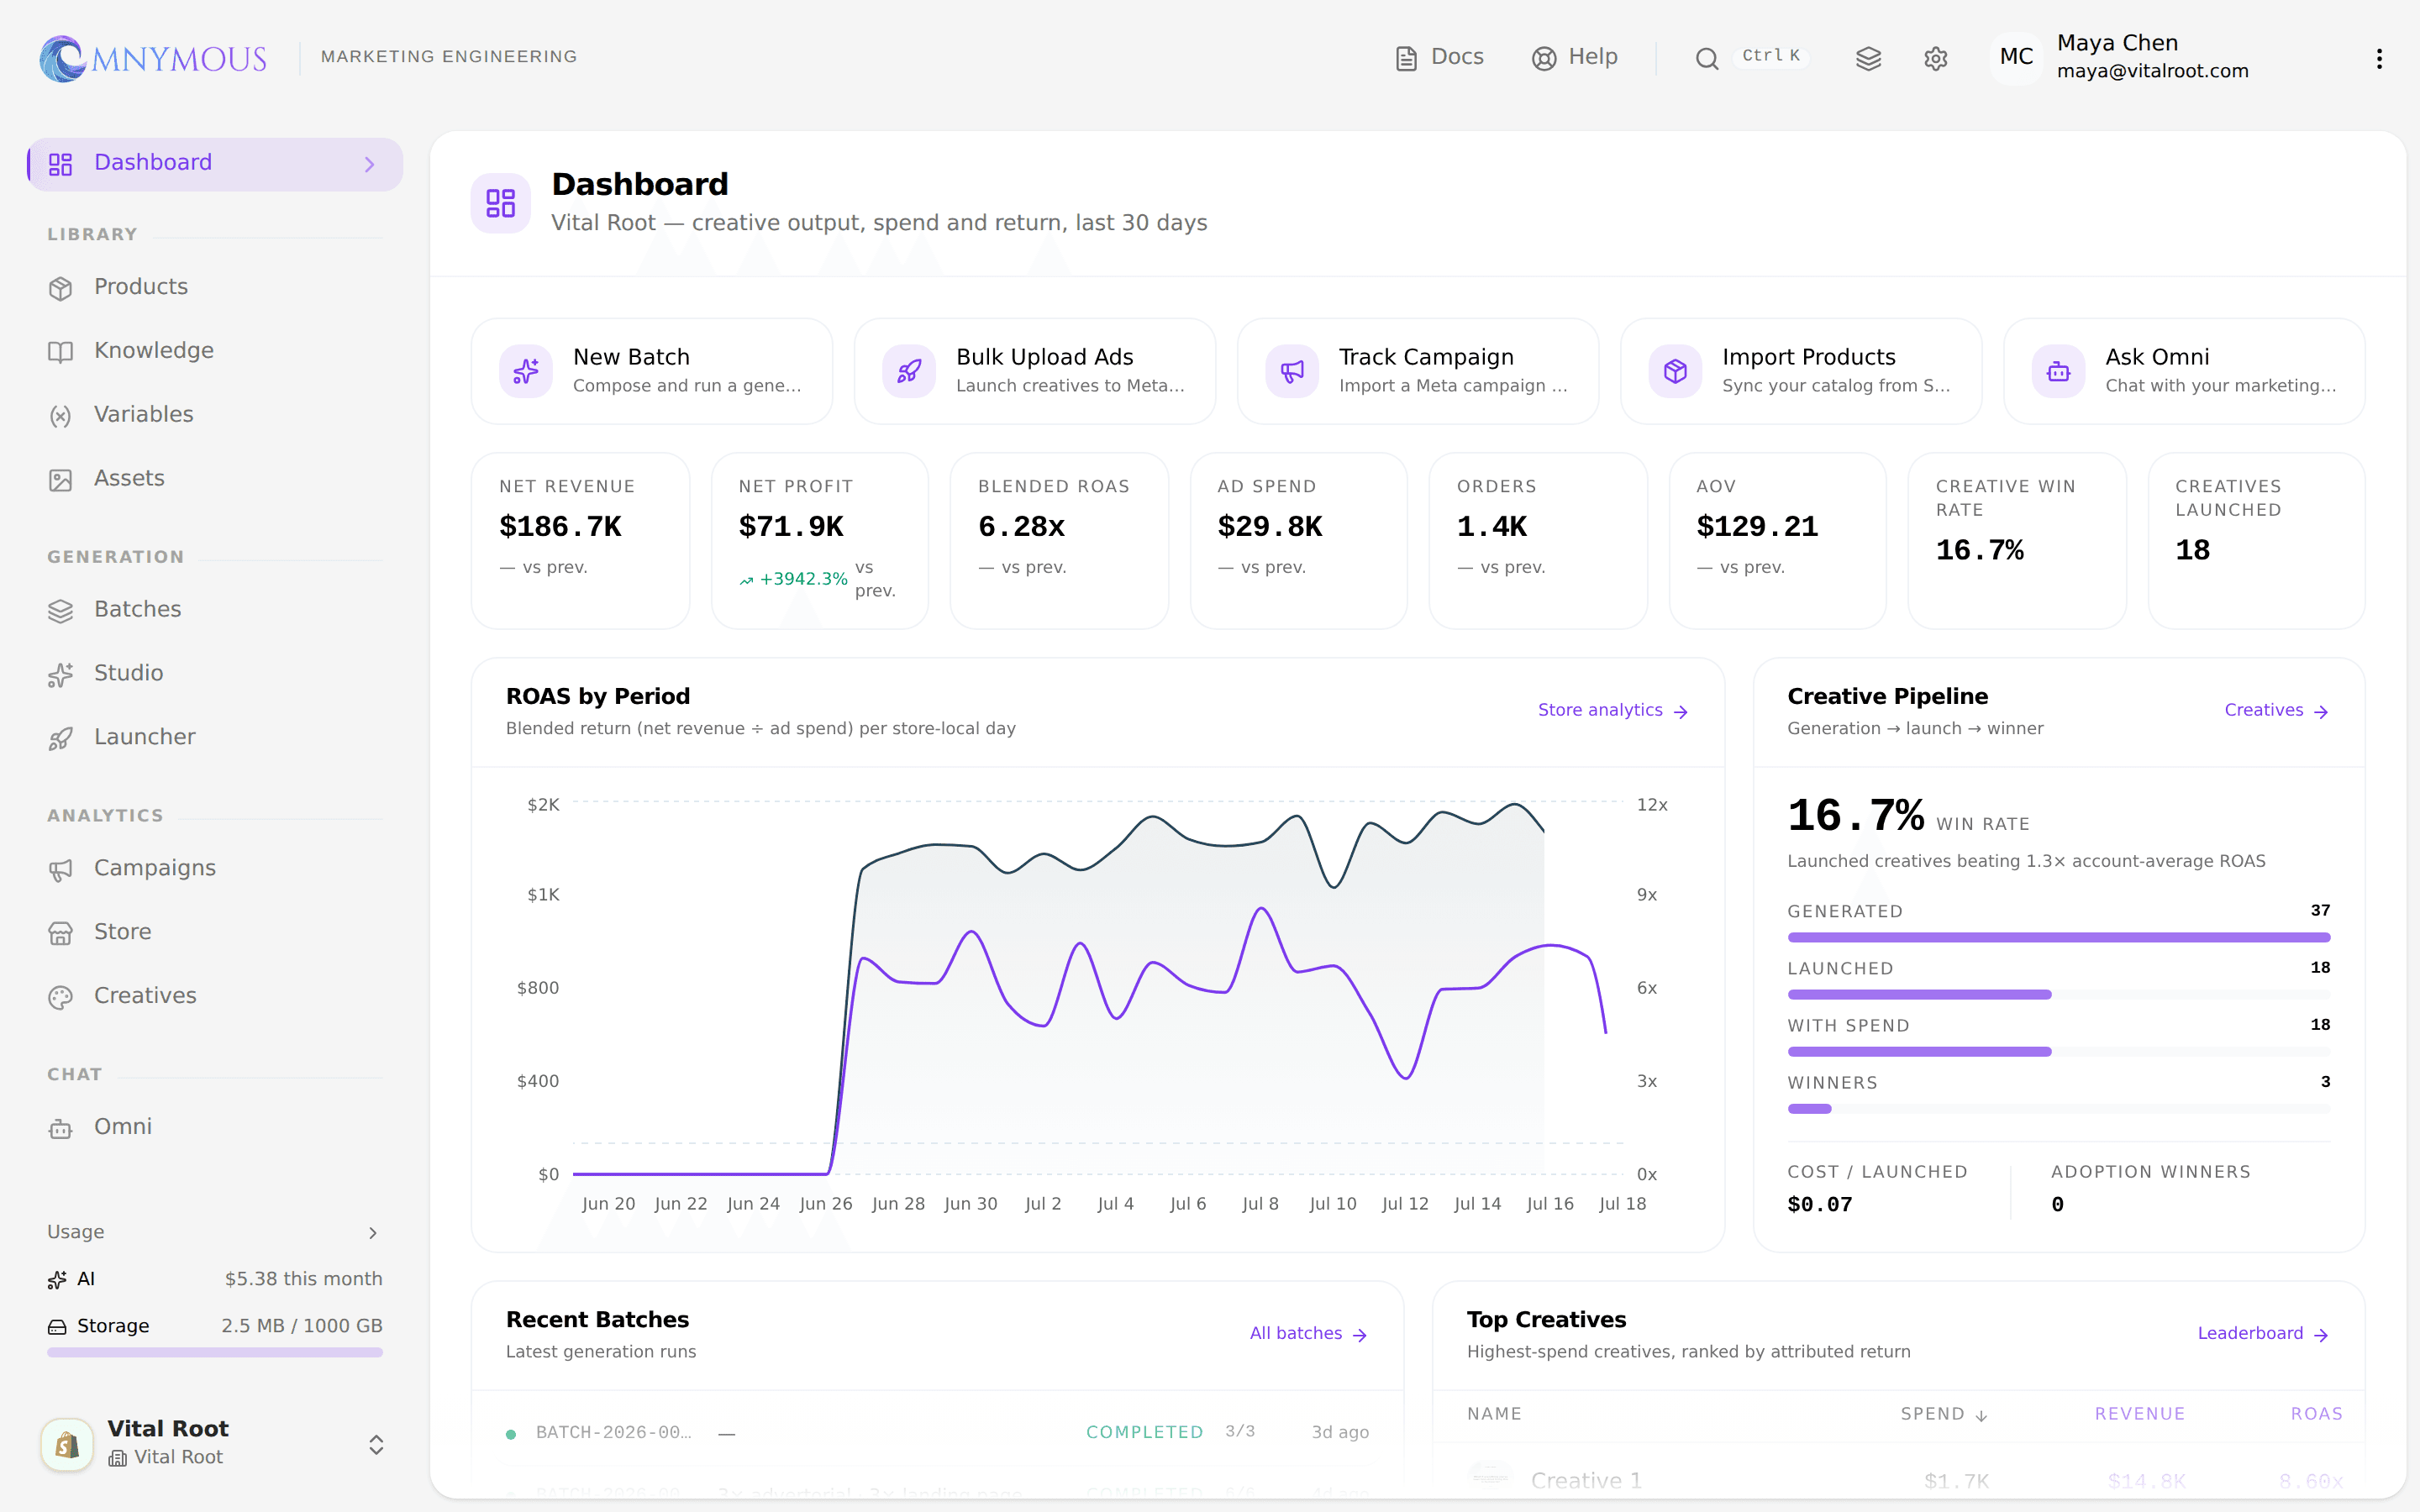Screen dimensions: 2420x1512
Task: Click the Creatives palette icon
Action: tap(61, 997)
